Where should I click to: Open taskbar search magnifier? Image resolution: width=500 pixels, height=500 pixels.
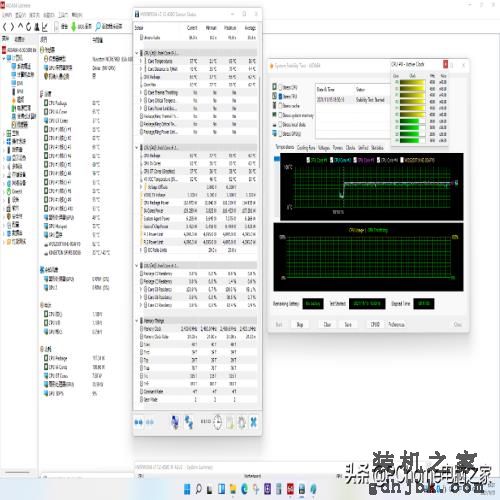pos(198,489)
